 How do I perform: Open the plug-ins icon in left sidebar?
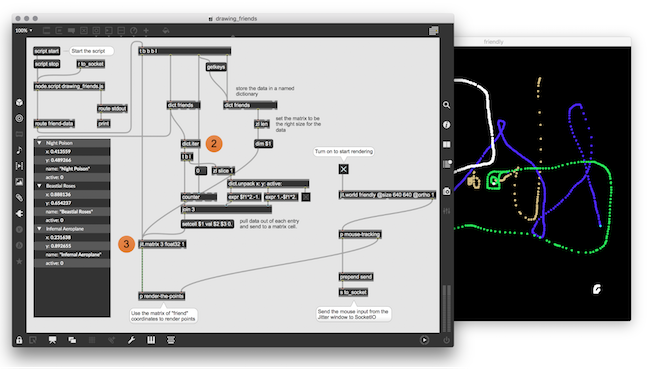(19, 214)
